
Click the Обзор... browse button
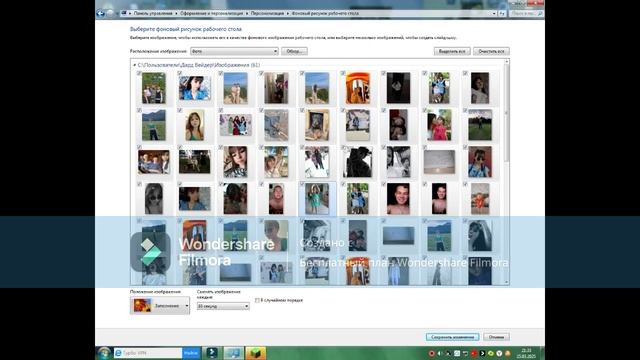(x=294, y=51)
